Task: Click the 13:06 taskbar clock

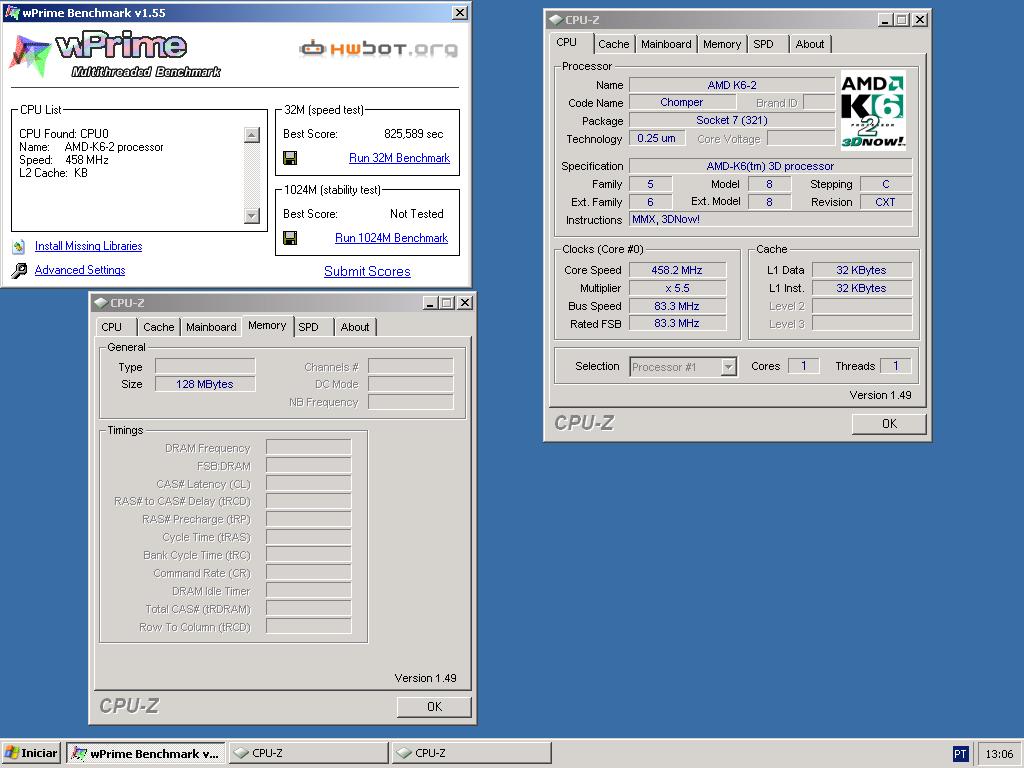Action: [x=999, y=754]
